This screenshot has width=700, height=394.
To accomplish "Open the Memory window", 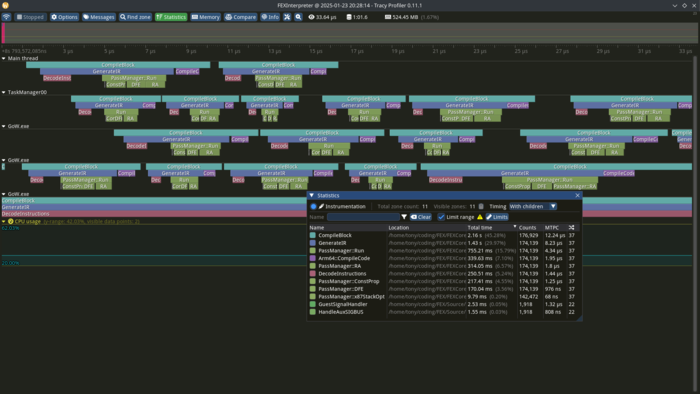I will 205,17.
